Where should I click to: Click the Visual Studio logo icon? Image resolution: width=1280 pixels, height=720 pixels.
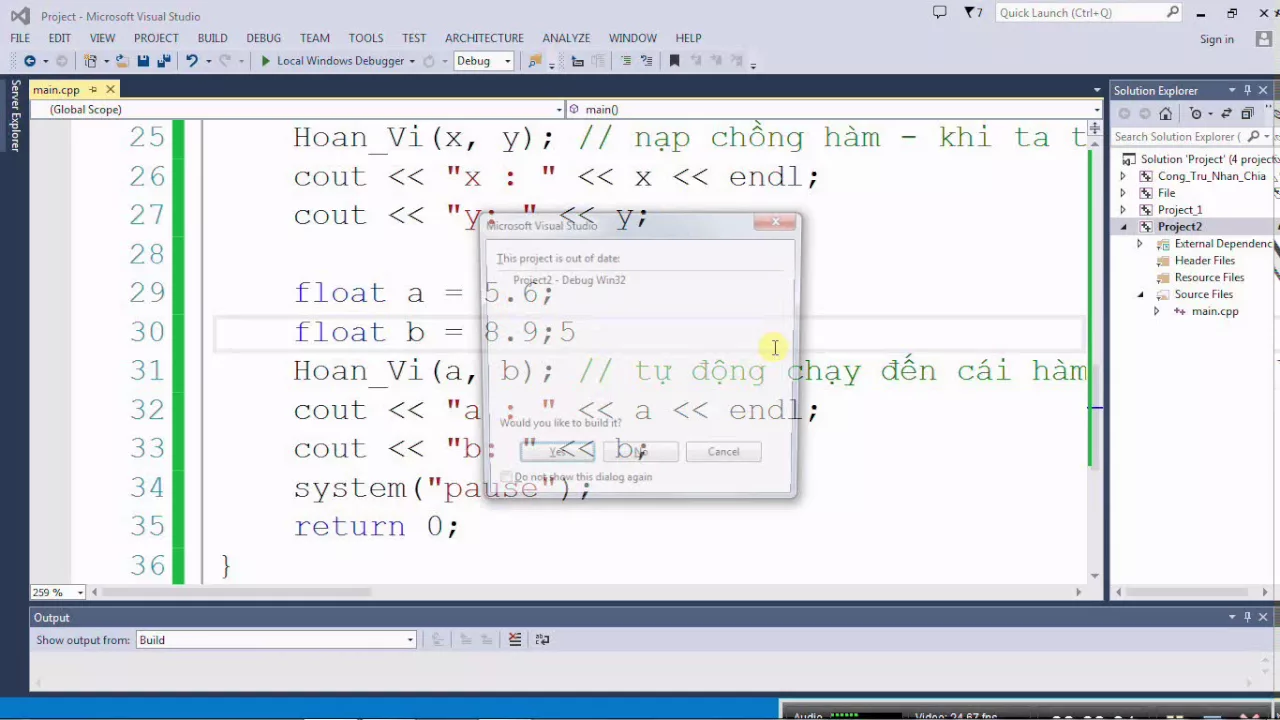pyautogui.click(x=20, y=15)
